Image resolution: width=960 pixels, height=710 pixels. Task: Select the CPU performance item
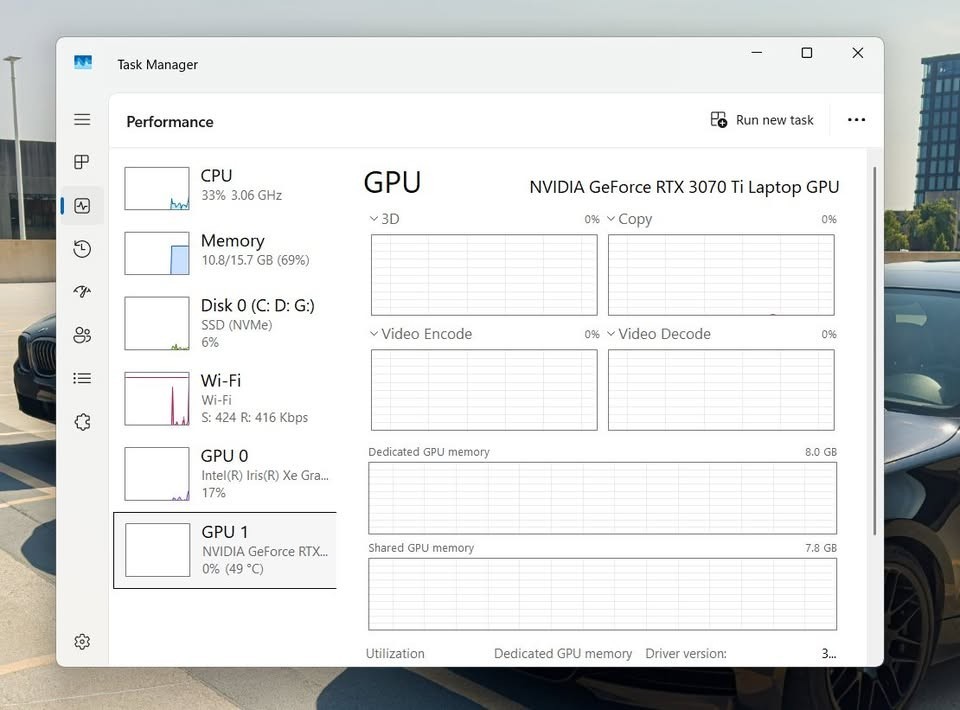pyautogui.click(x=225, y=188)
